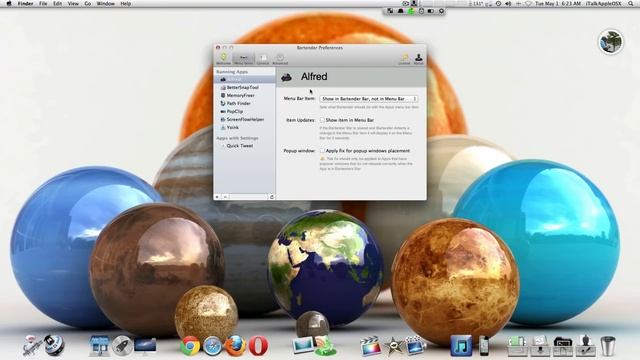Click the remove (−) button below the app list
The height and width of the screenshot is (360, 640).
pyautogui.click(x=225, y=197)
